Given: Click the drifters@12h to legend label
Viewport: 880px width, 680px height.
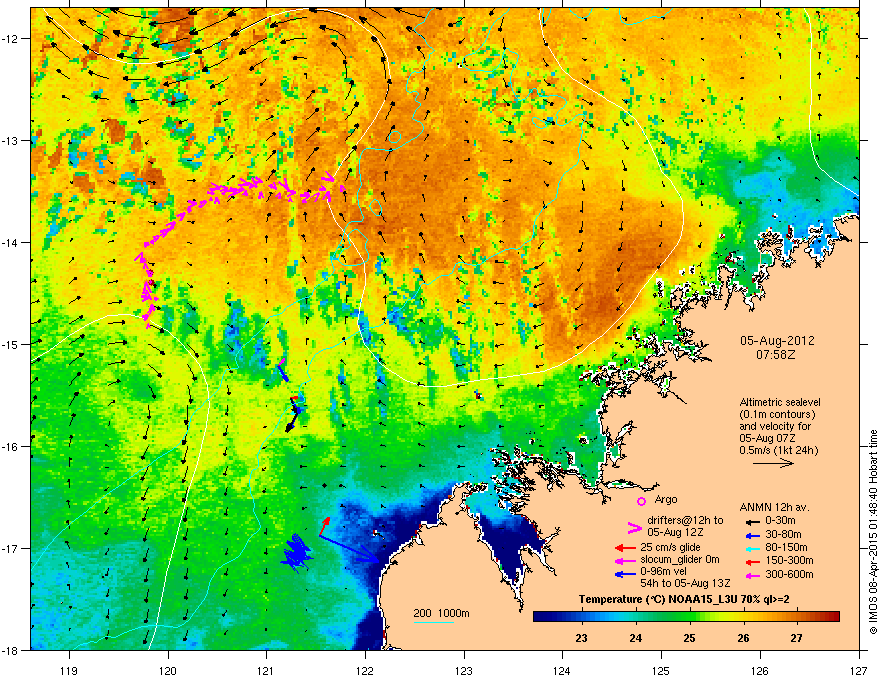Looking at the screenshot, I should (685, 520).
